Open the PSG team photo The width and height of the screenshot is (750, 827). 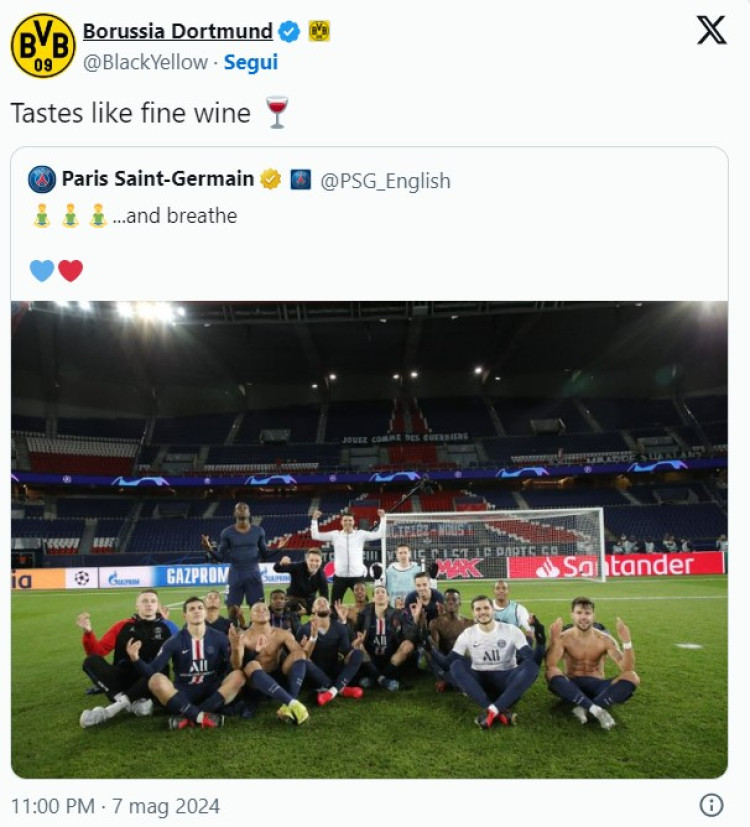coord(369,540)
